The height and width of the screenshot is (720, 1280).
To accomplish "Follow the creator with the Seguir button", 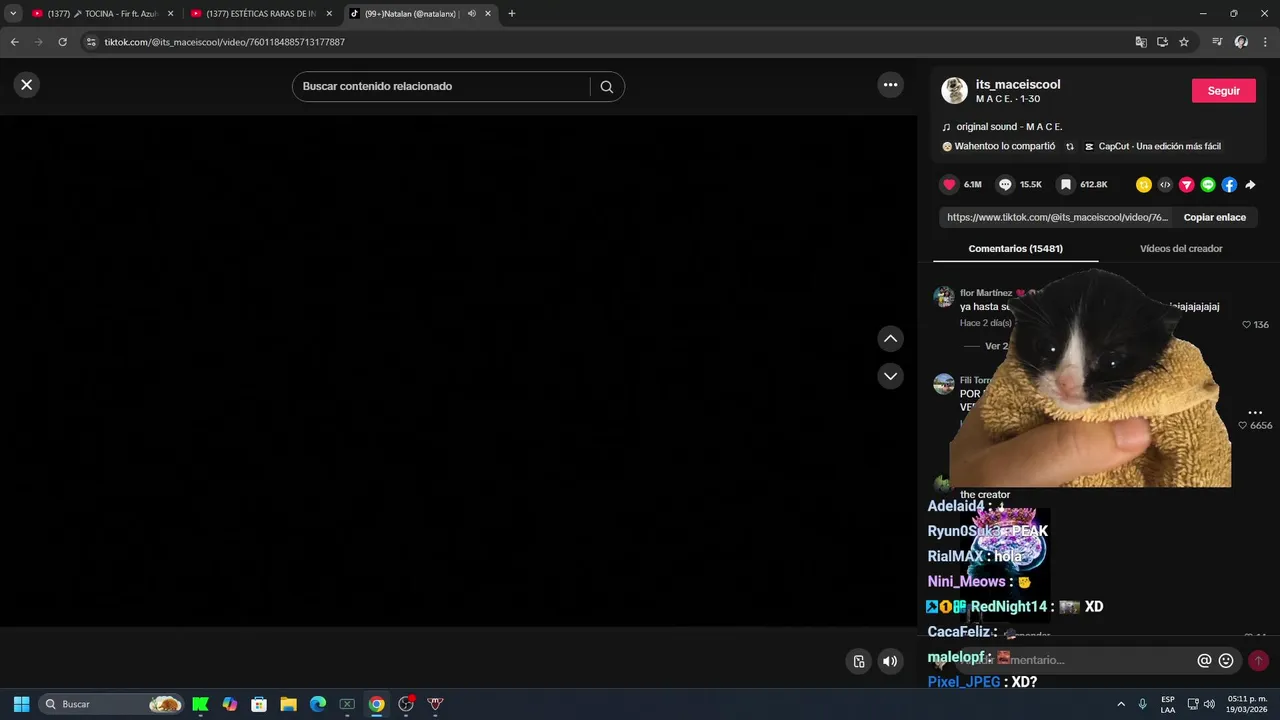I will (1223, 91).
